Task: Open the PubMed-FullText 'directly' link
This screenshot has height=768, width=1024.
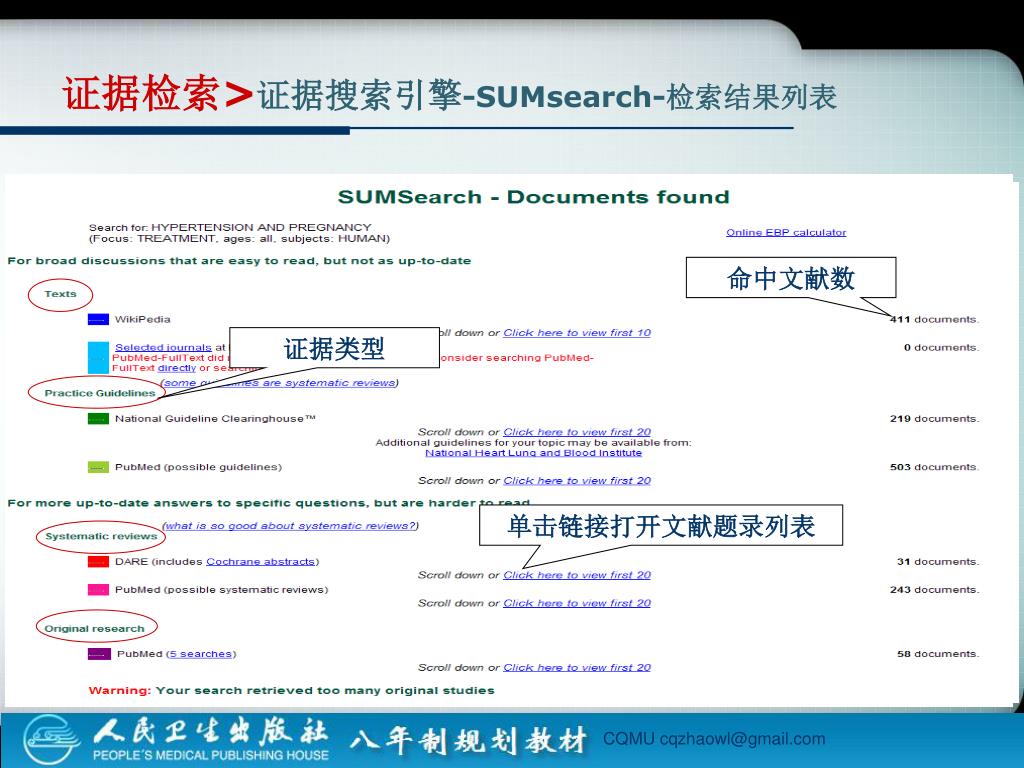Action: click(176, 368)
